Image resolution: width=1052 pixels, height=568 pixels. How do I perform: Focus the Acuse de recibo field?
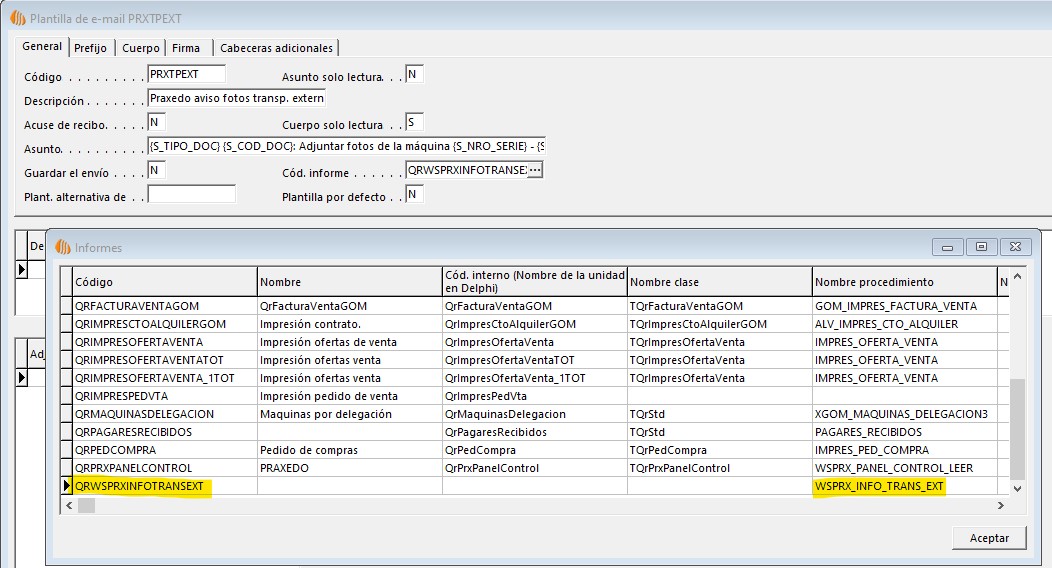(x=156, y=123)
